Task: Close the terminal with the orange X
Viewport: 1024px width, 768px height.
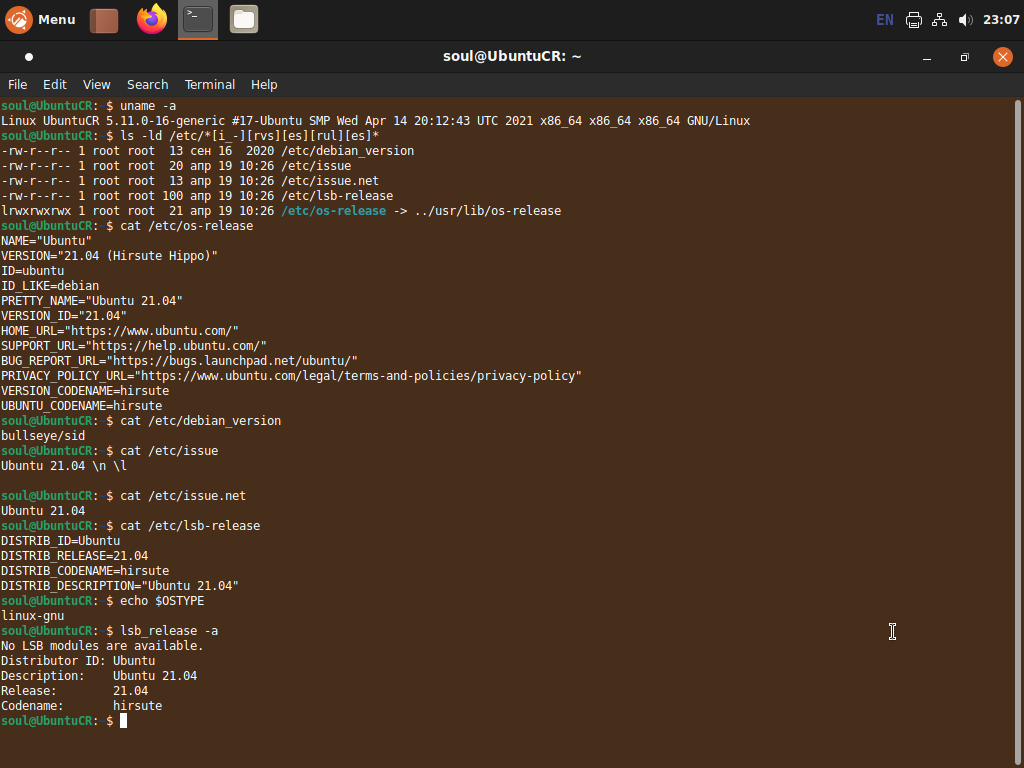Action: click(x=1002, y=57)
